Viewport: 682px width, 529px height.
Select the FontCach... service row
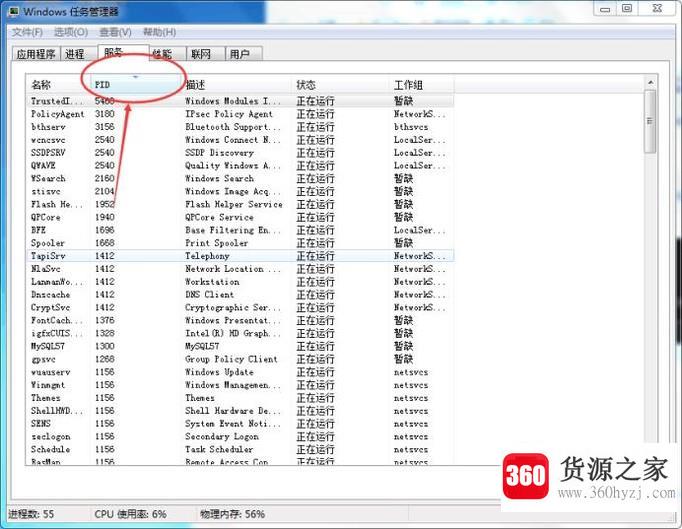[x=240, y=321]
